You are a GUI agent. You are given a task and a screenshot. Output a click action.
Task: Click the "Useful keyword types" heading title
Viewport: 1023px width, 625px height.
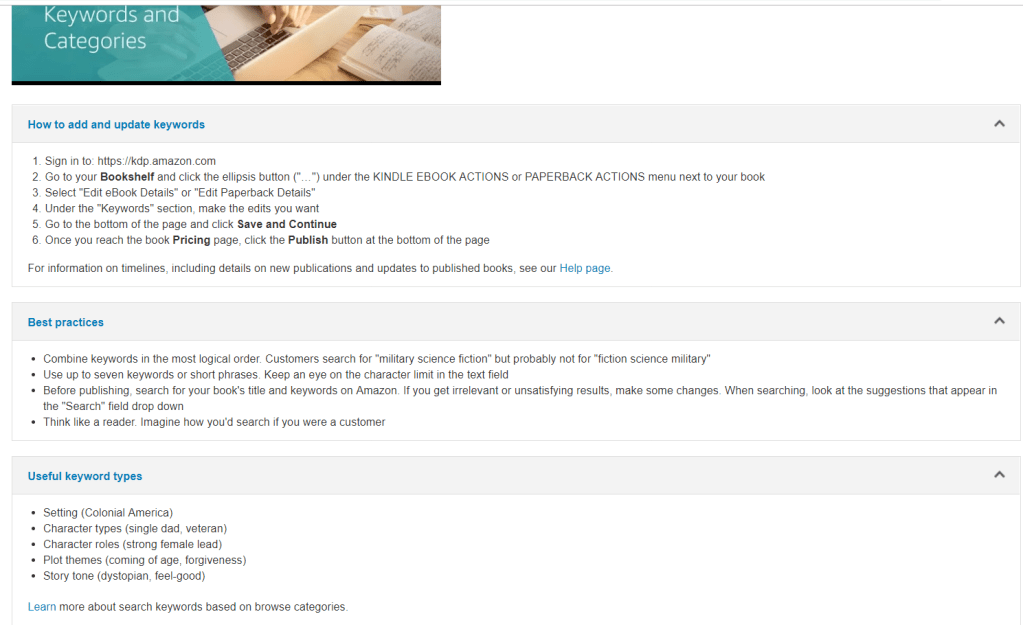(85, 476)
